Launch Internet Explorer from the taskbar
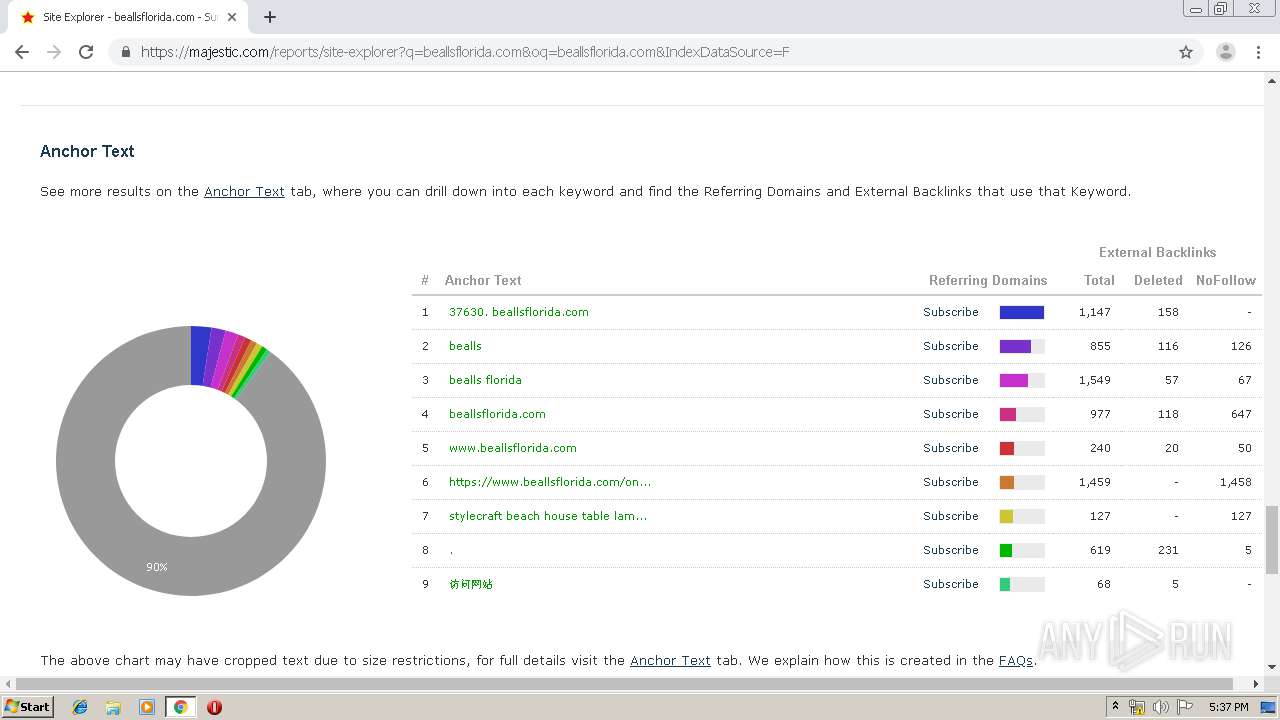1280x720 pixels. pyautogui.click(x=80, y=707)
